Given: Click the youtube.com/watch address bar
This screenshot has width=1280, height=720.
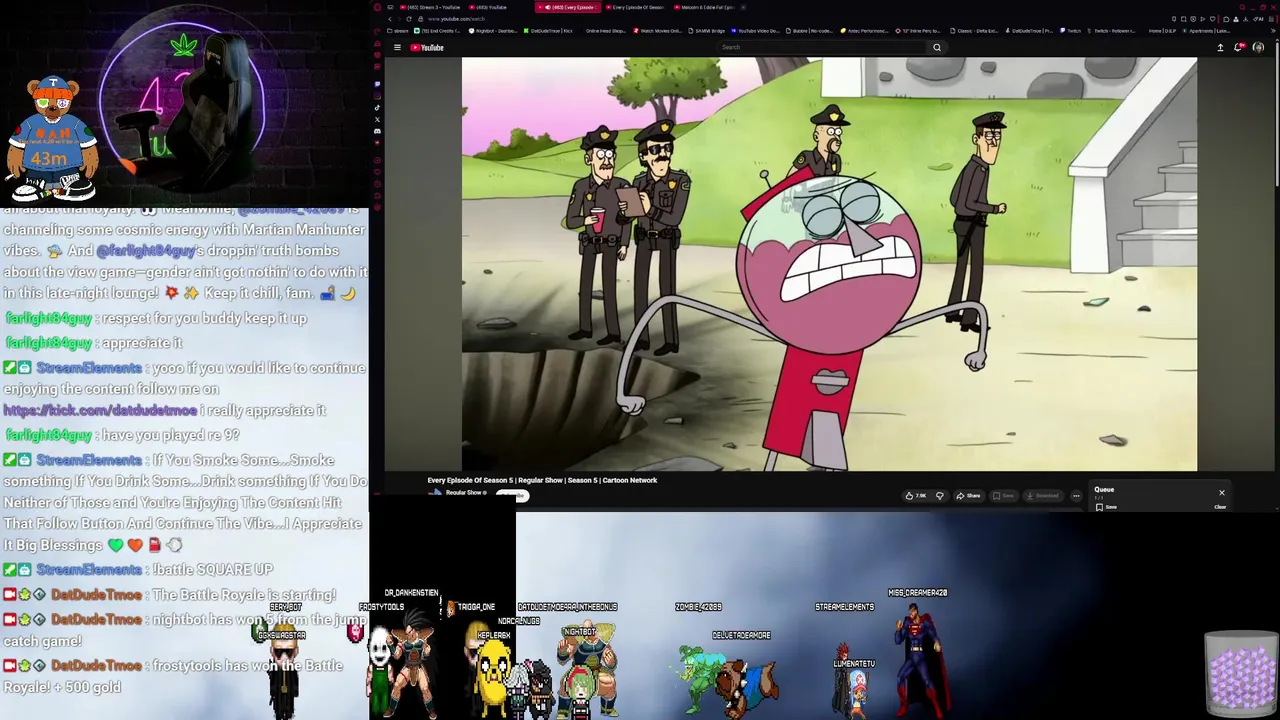Looking at the screenshot, I should tap(456, 19).
